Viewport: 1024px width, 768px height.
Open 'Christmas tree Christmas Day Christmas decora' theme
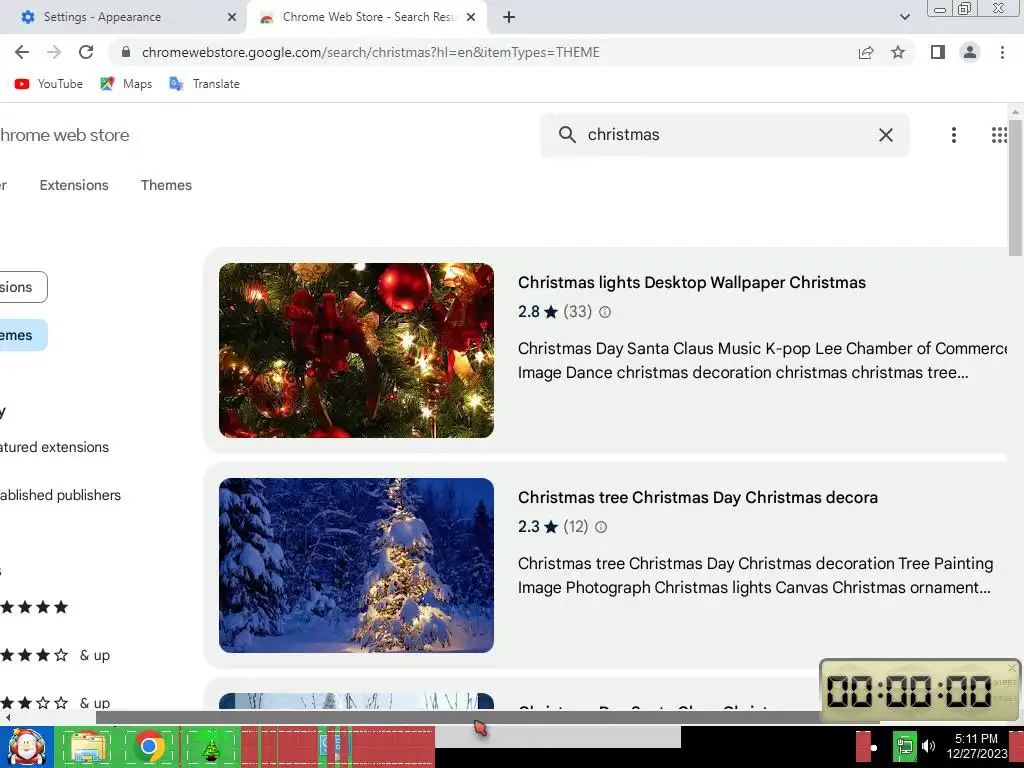697,497
